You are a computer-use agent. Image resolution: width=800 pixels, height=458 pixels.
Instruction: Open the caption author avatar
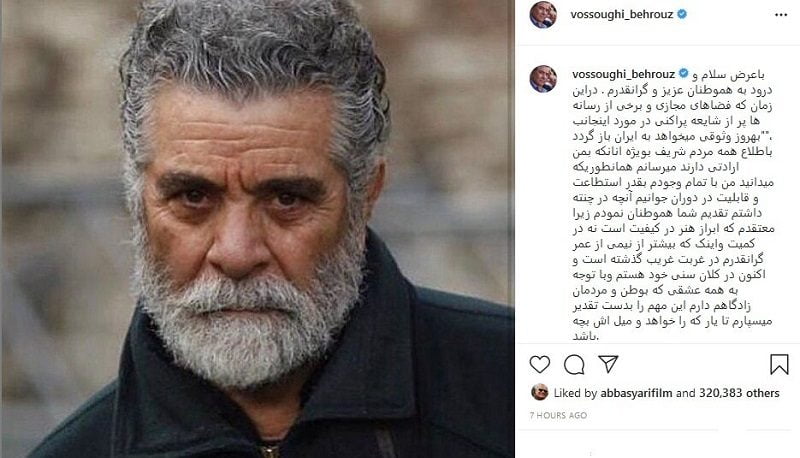[543, 79]
